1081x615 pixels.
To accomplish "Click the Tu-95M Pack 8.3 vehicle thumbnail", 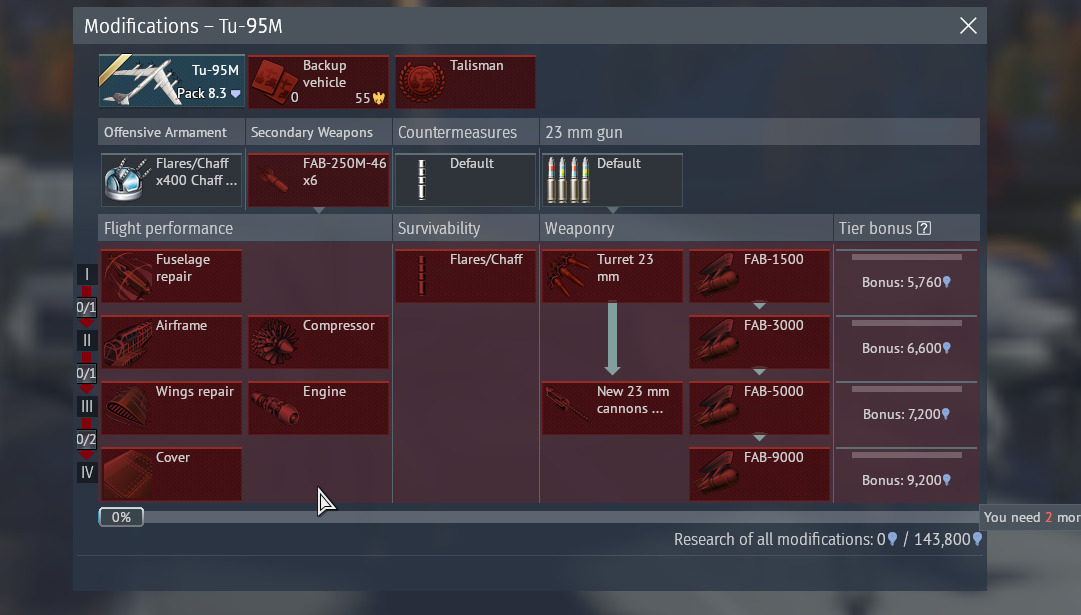I will tap(171, 82).
